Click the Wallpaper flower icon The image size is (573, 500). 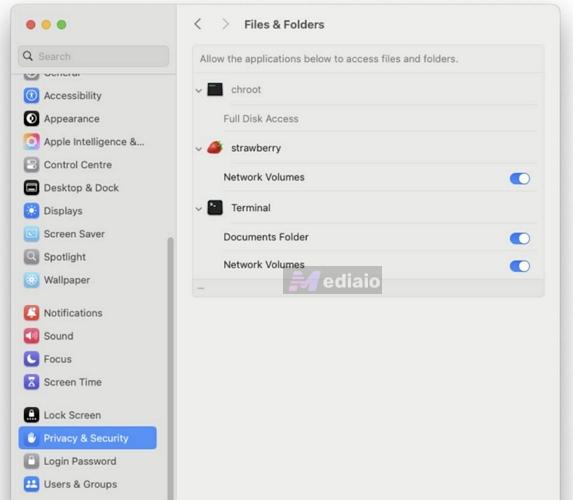pyautogui.click(x=31, y=280)
